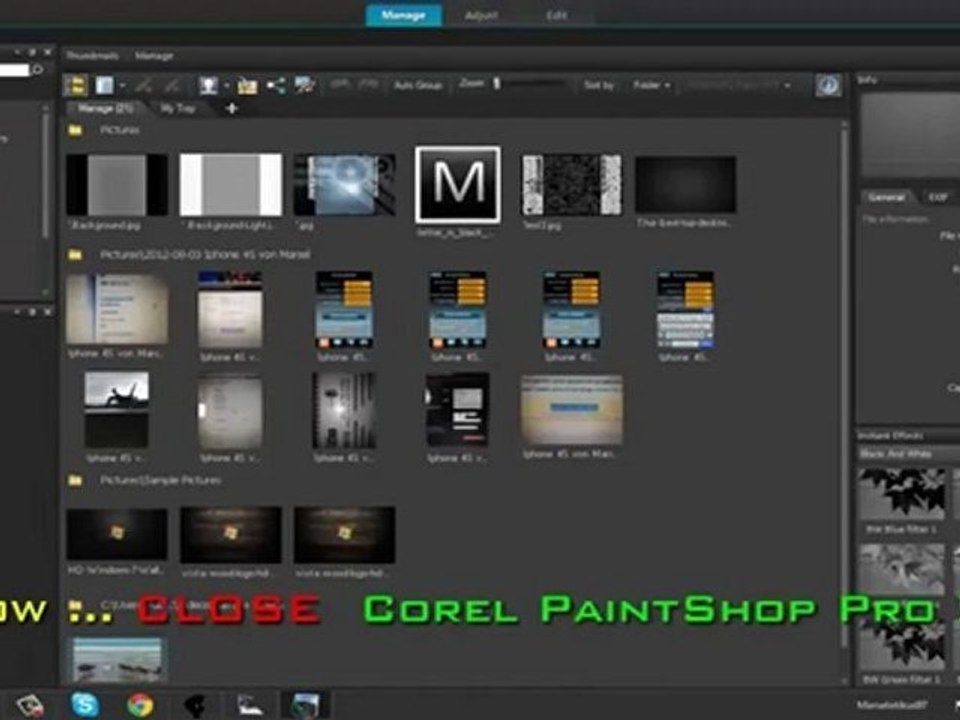Click the Preview mode page icon

click(105, 85)
